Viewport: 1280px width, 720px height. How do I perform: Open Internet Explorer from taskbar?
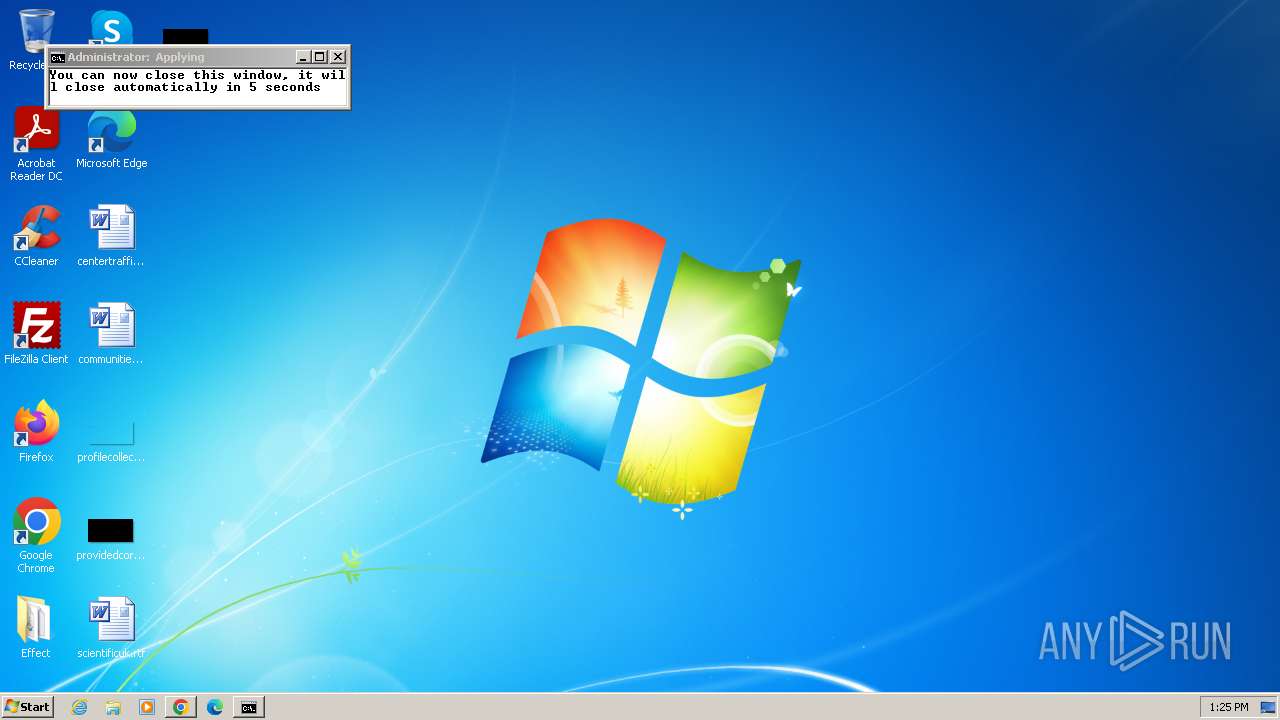pyautogui.click(x=80, y=707)
